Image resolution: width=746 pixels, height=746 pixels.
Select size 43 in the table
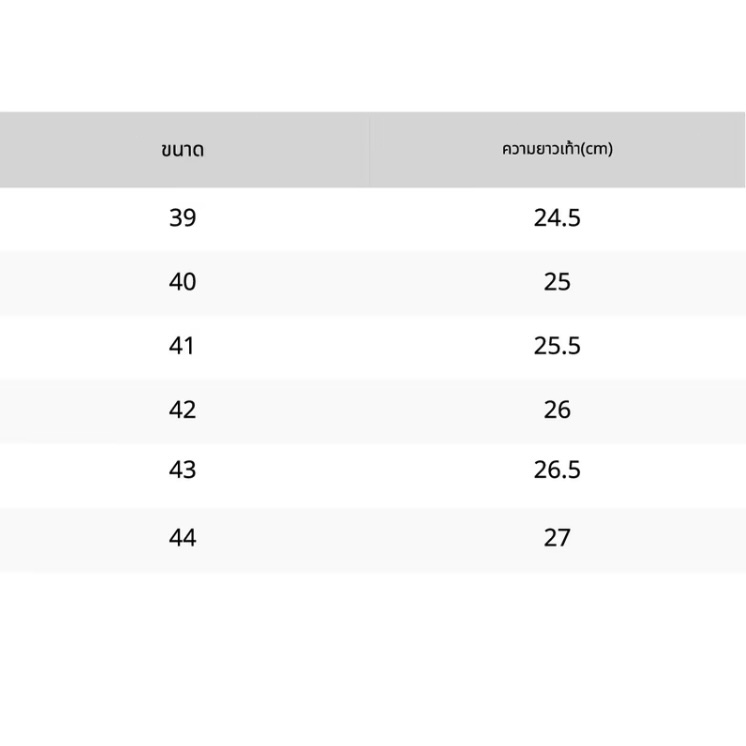(x=183, y=470)
